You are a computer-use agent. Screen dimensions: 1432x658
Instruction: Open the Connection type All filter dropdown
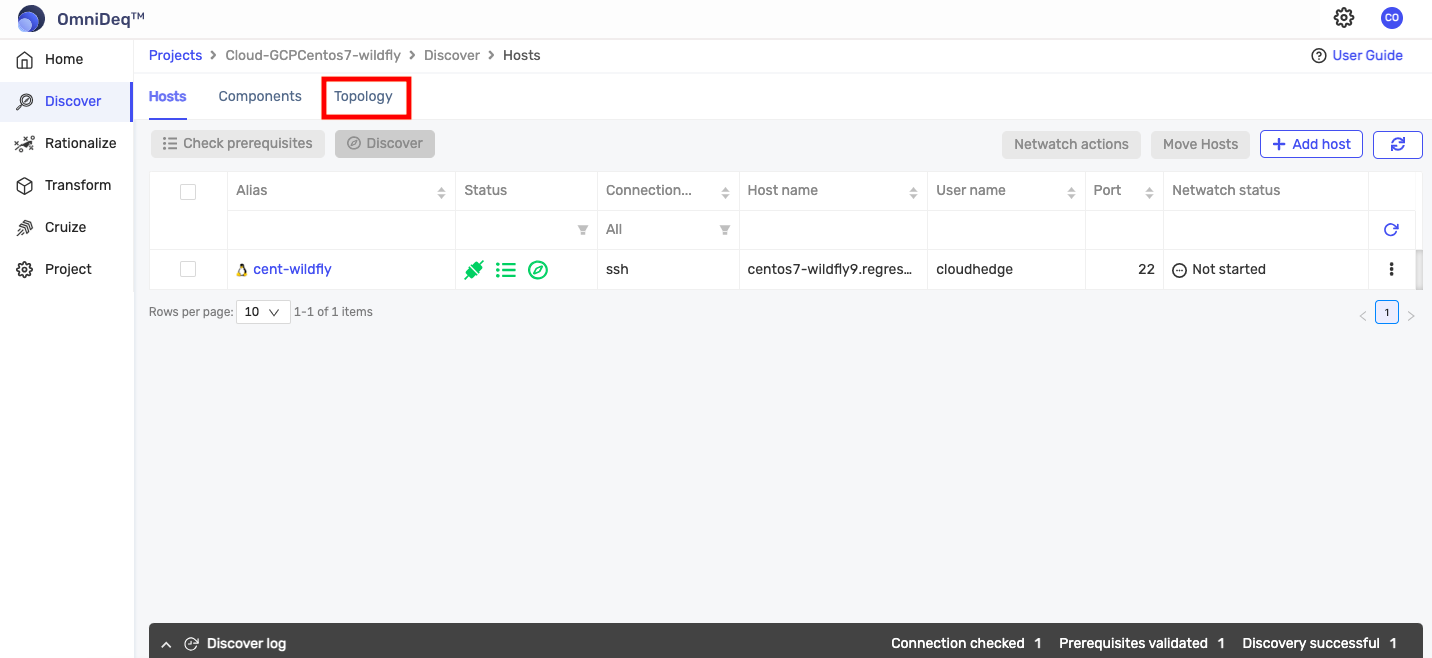click(x=667, y=230)
